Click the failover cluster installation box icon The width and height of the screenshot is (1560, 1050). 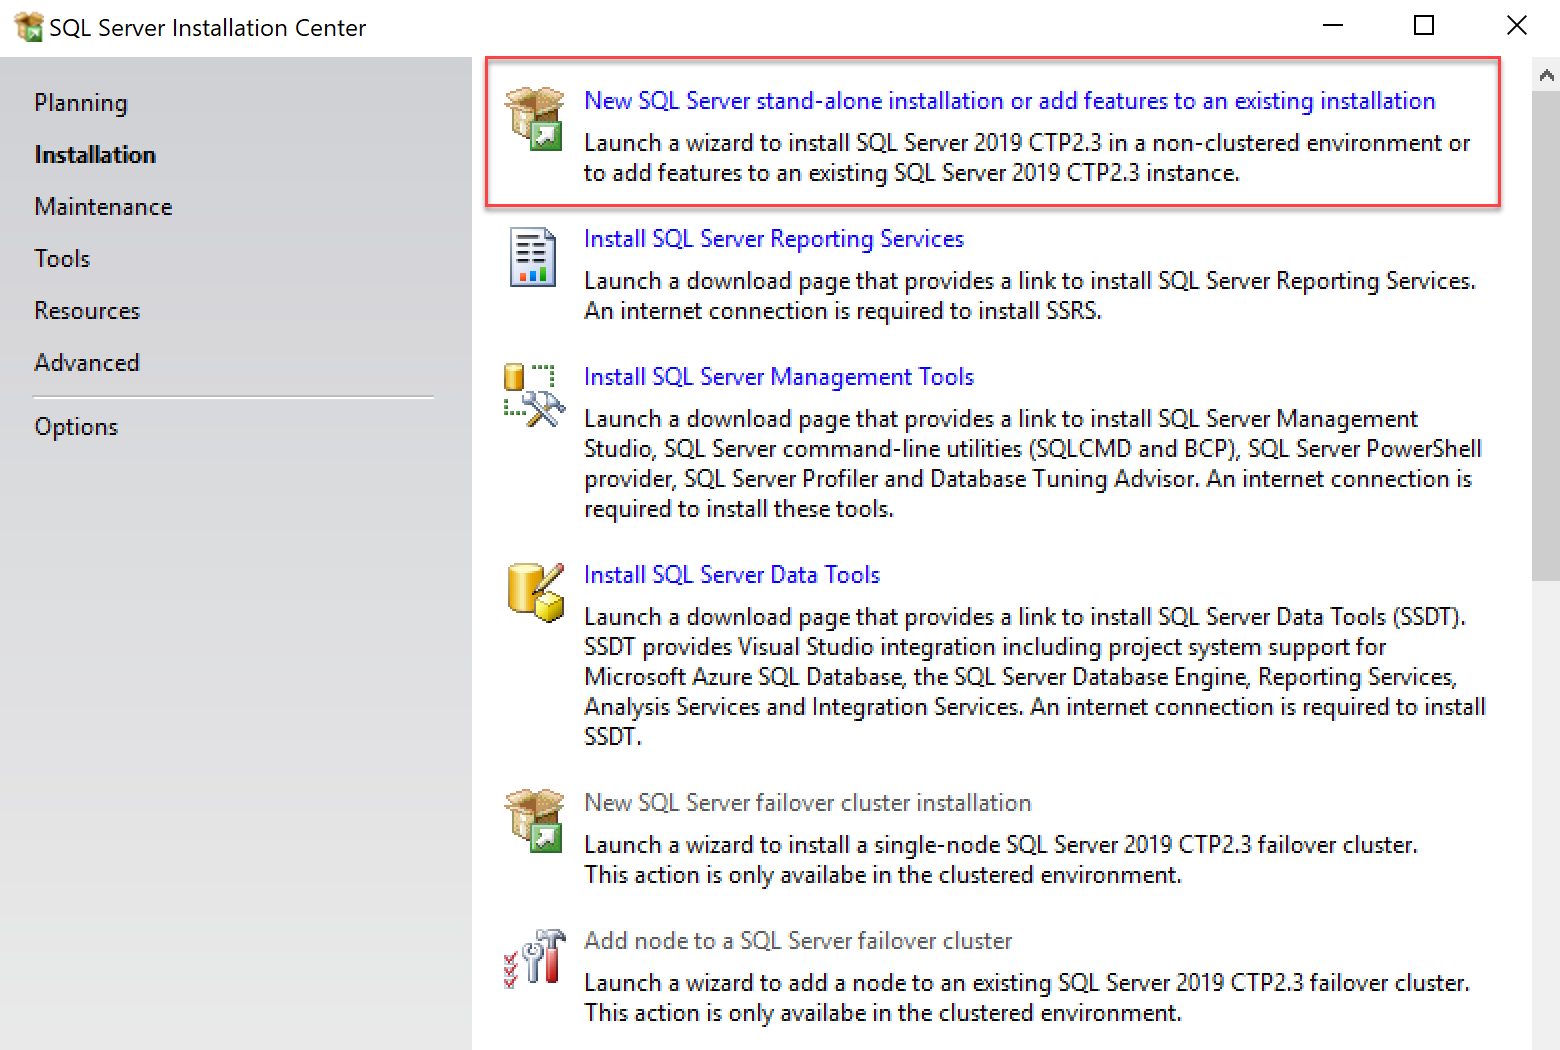534,820
